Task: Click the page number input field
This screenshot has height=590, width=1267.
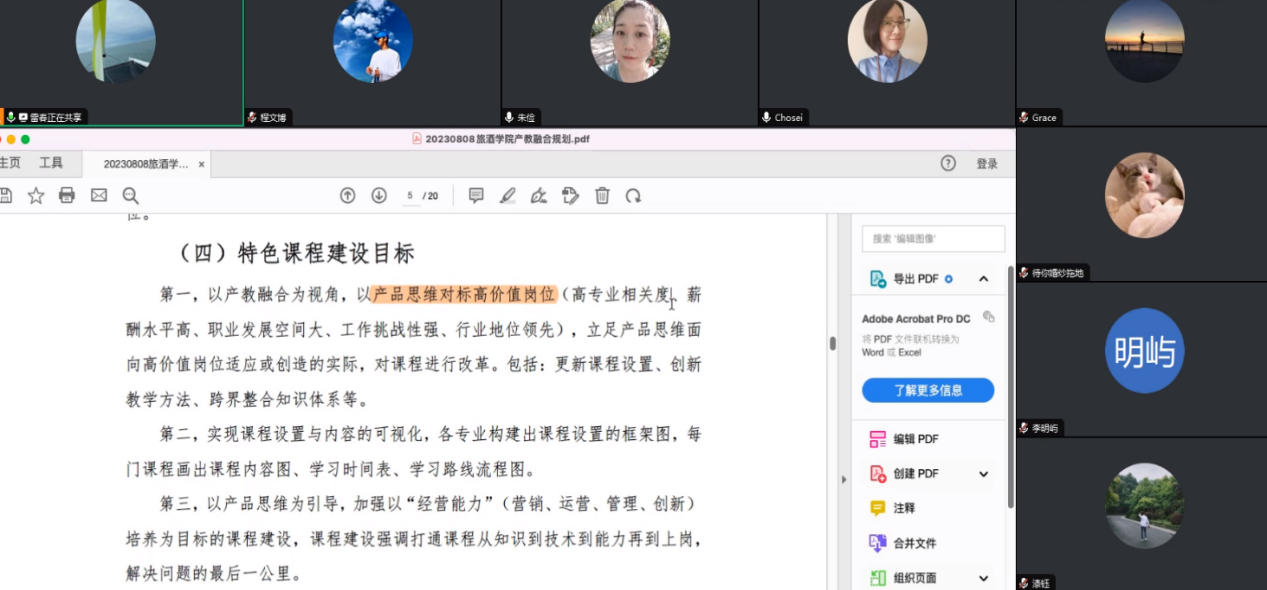Action: tap(411, 196)
